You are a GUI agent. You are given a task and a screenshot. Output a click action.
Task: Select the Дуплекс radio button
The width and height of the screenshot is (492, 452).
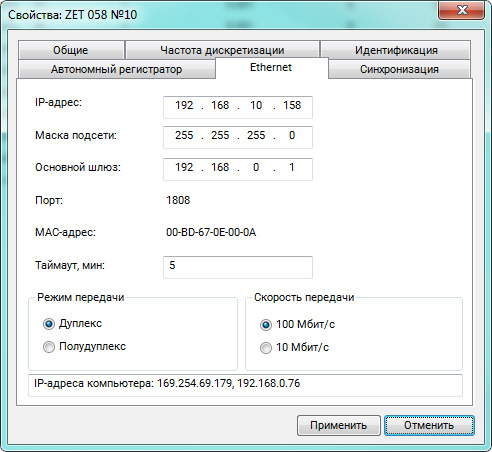pyautogui.click(x=49, y=324)
